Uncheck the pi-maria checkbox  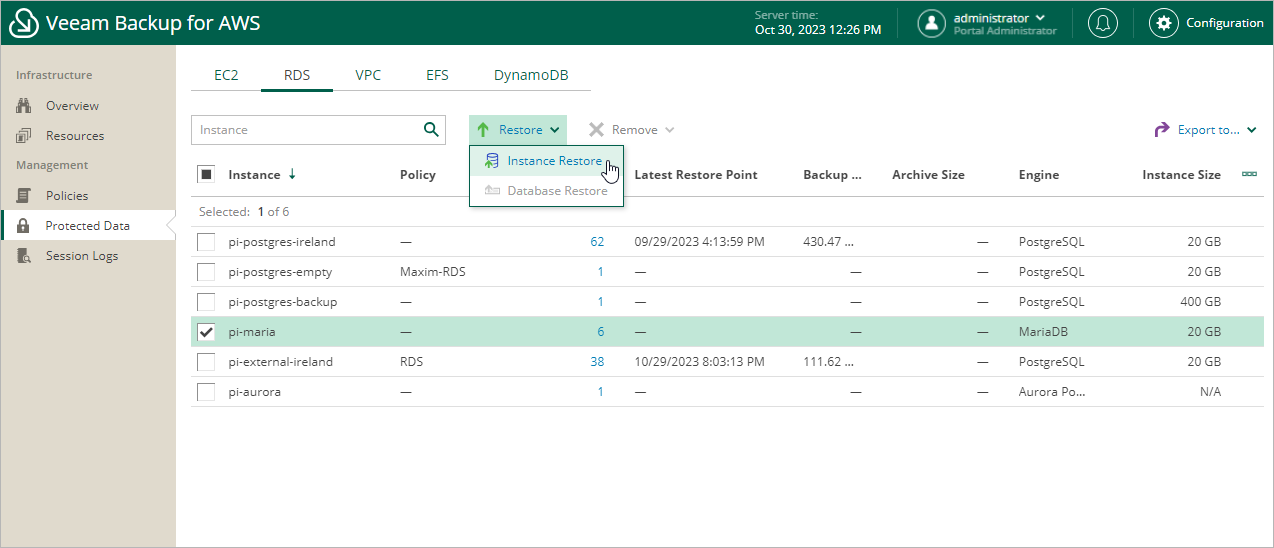[x=206, y=332]
